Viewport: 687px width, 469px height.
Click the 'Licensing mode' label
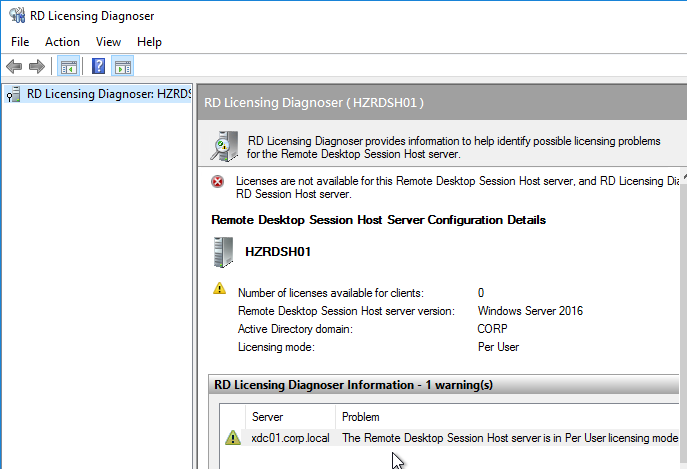(x=276, y=347)
